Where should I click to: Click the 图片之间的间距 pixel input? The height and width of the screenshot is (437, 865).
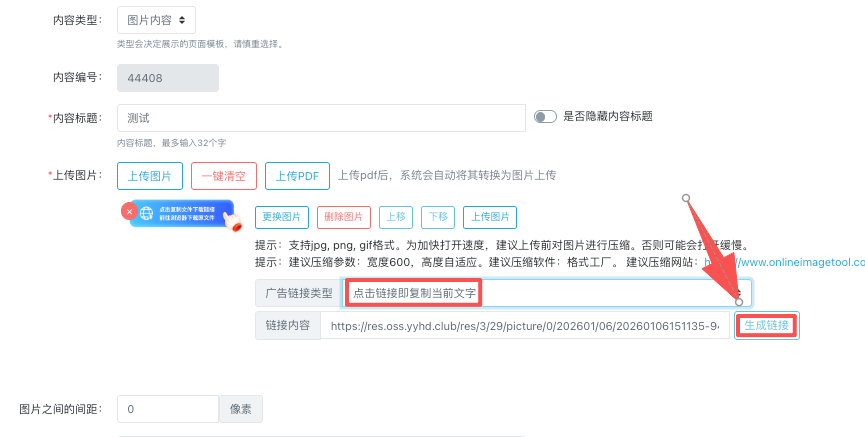pyautogui.click(x=167, y=409)
